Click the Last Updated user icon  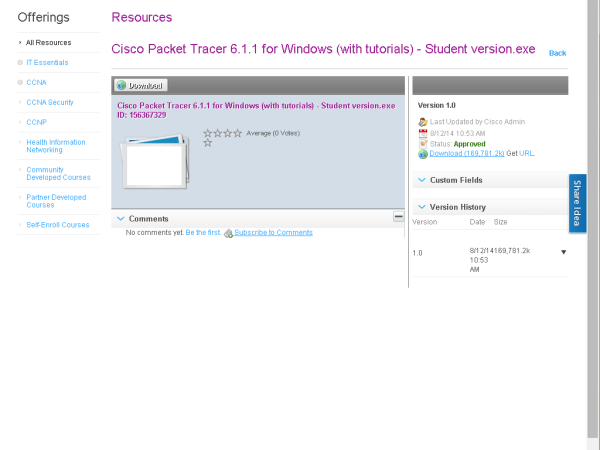coord(423,122)
